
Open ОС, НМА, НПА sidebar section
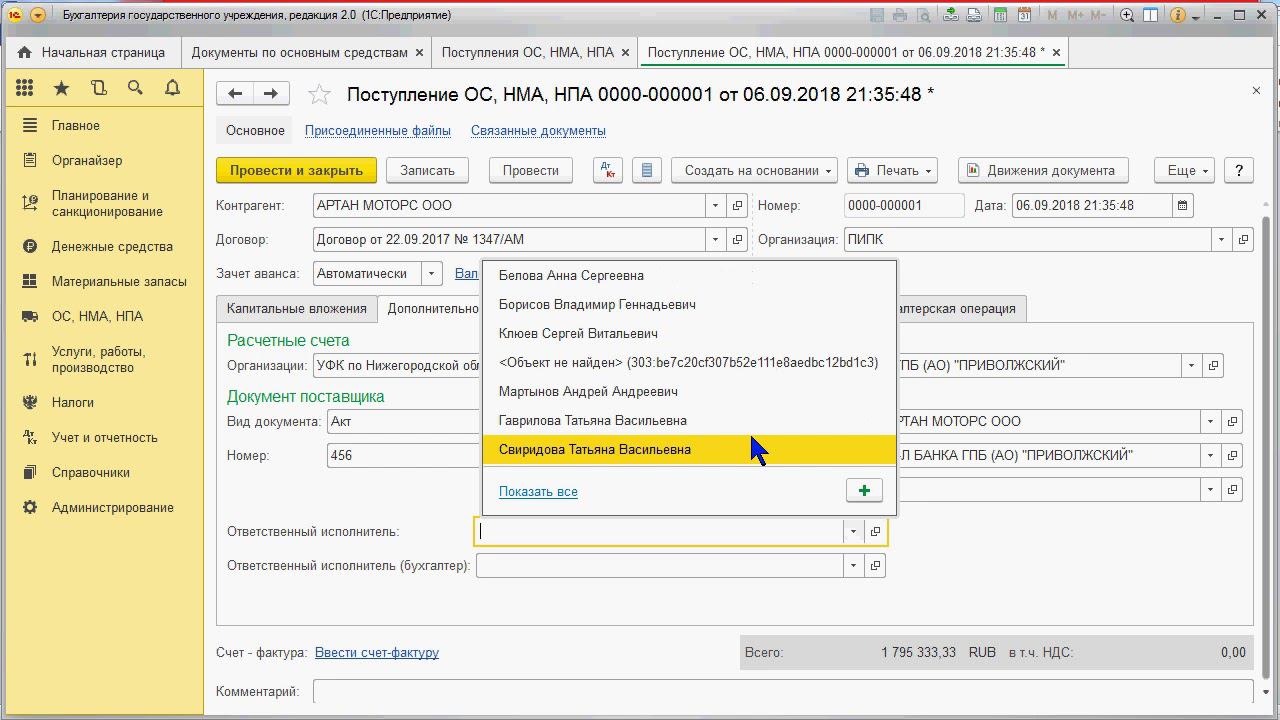(x=97, y=316)
